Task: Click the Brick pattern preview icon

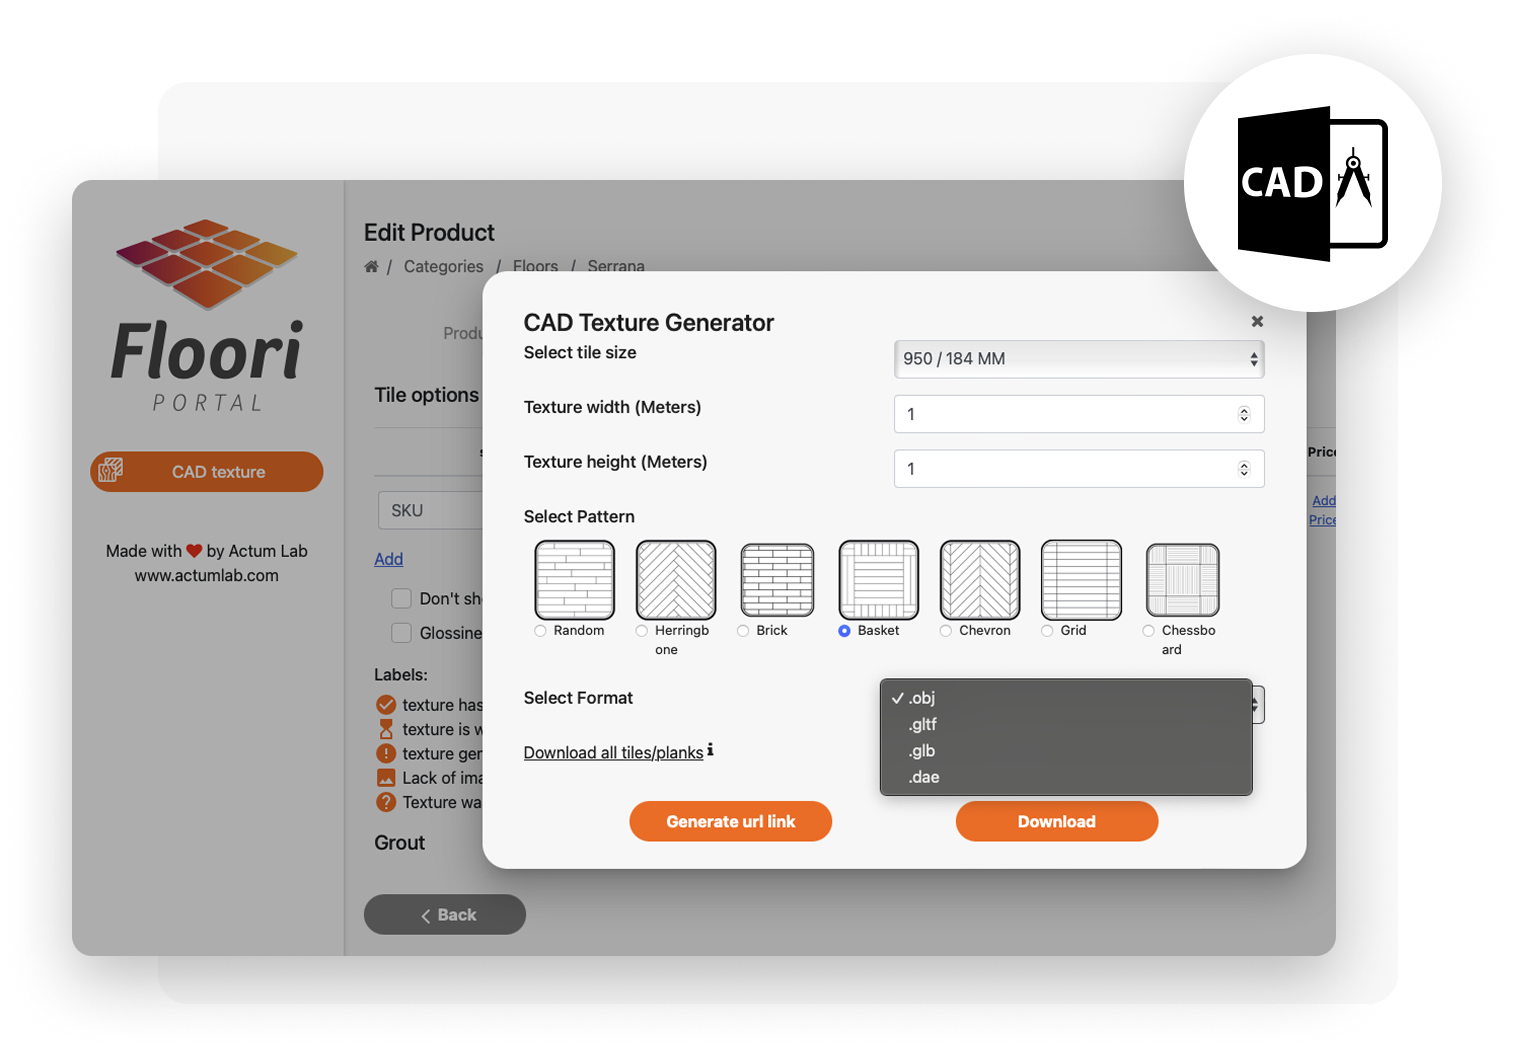Action: click(x=777, y=580)
